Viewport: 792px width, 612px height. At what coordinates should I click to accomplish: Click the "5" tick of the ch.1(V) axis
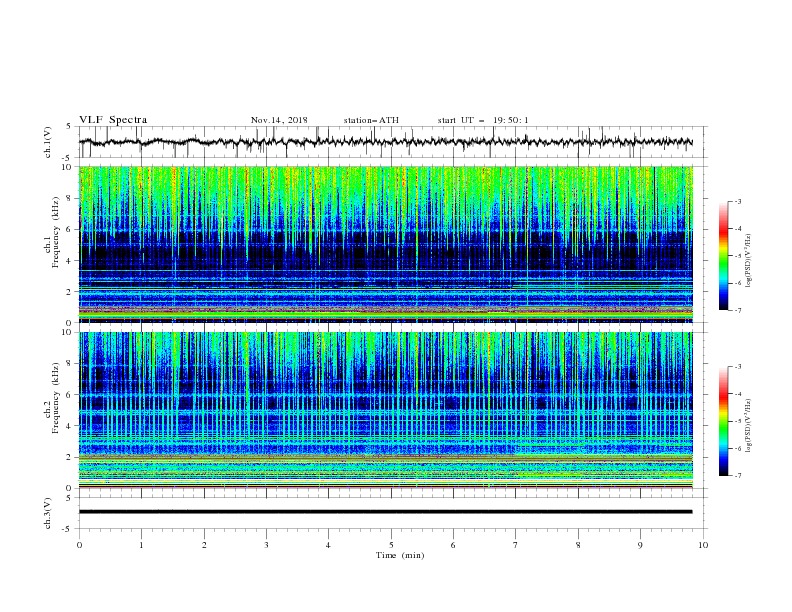click(69, 126)
